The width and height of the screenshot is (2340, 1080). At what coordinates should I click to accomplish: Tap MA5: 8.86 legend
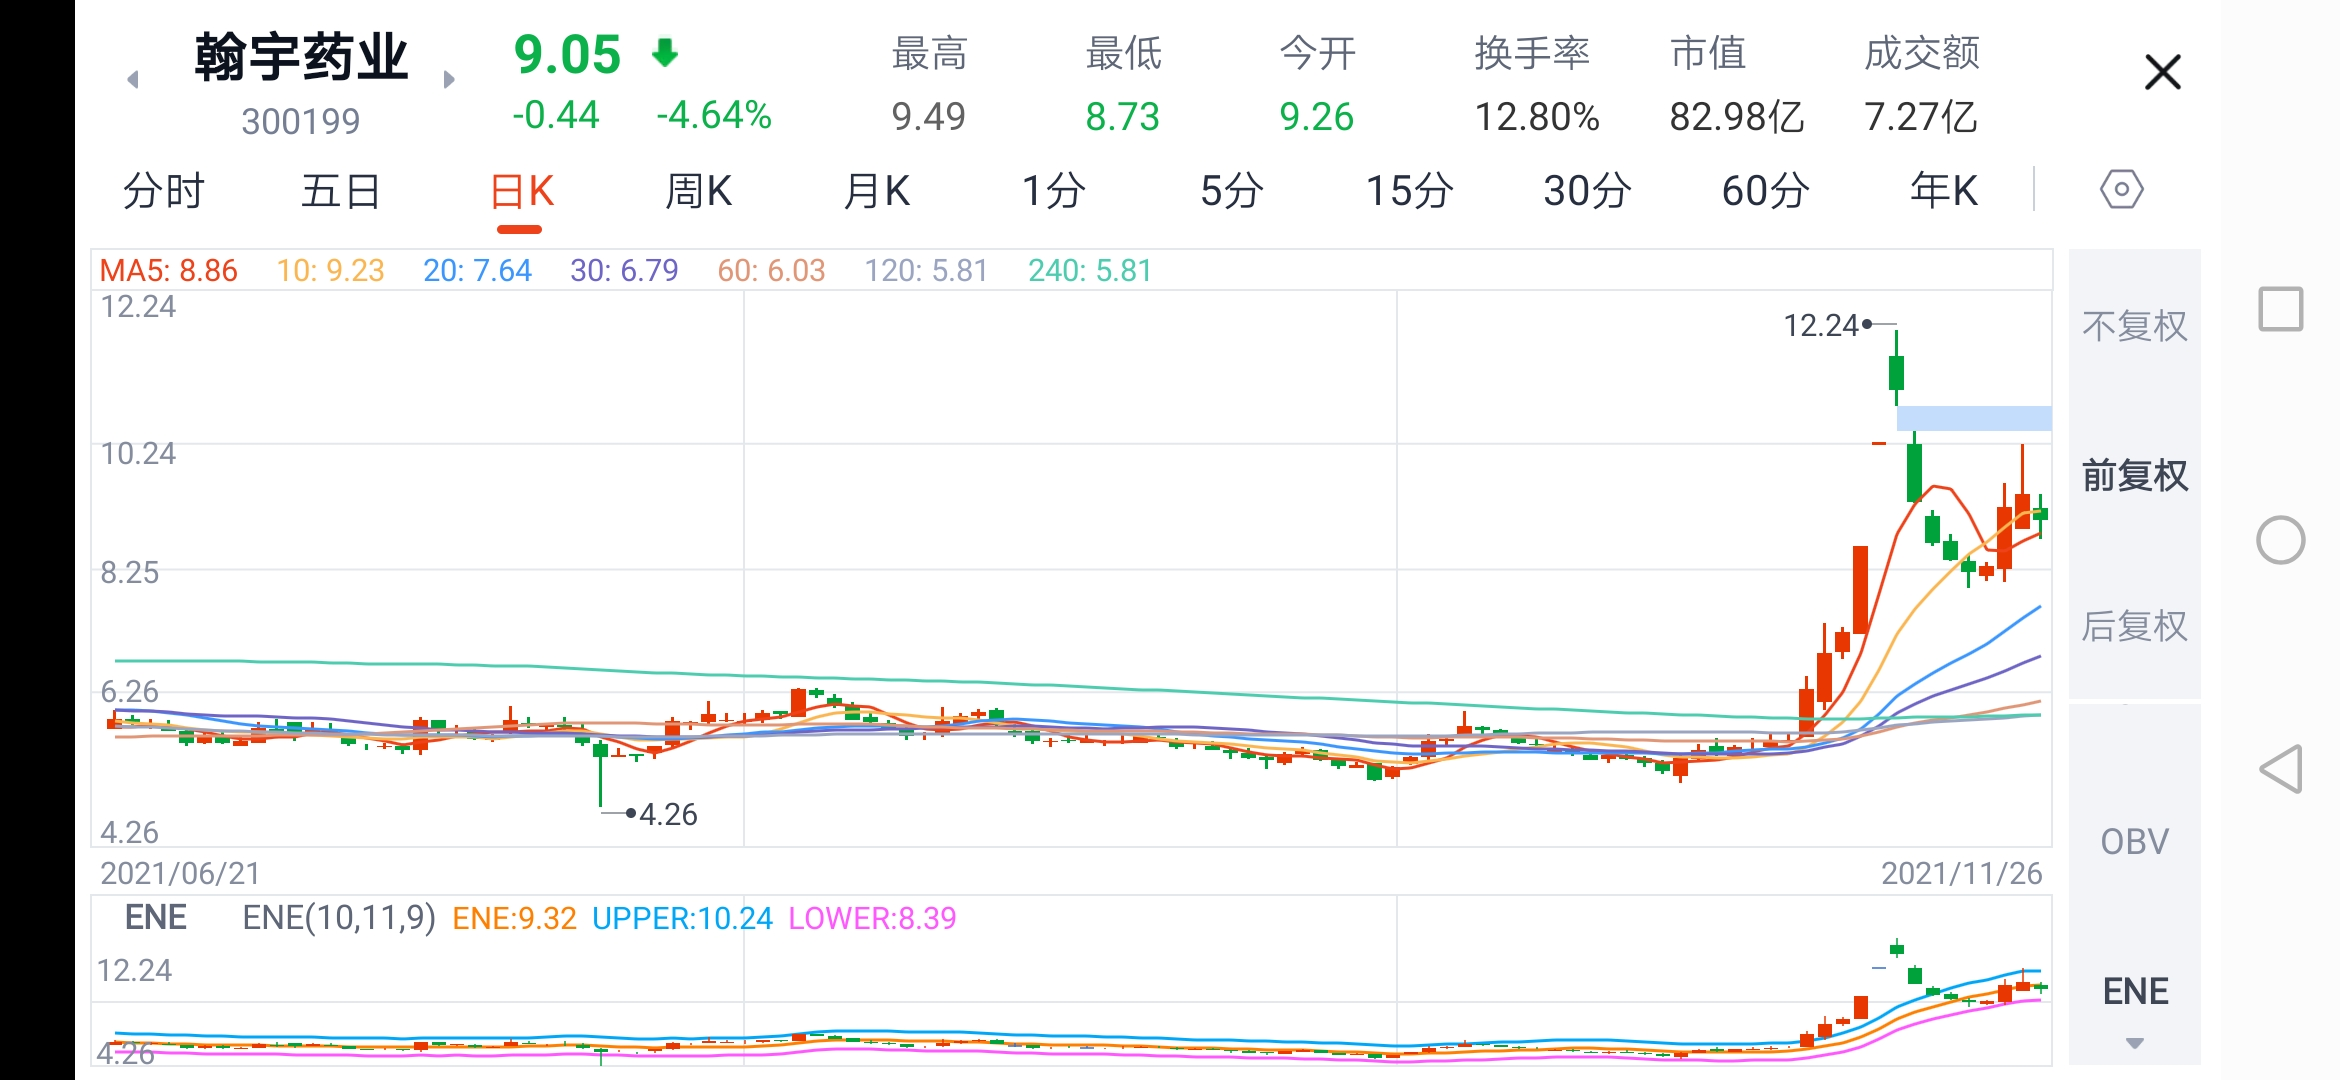168,270
